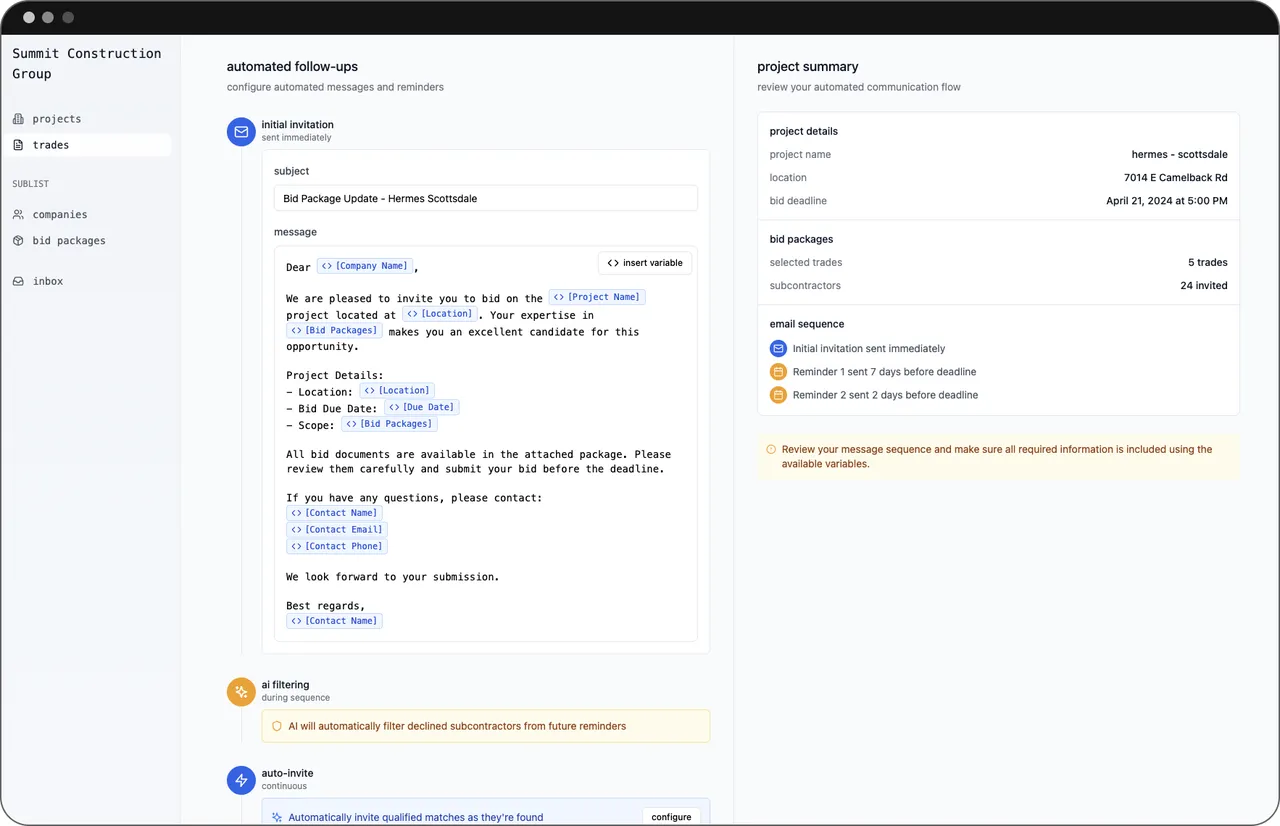Click the inbox tray icon
This screenshot has width=1280, height=826.
tap(18, 282)
